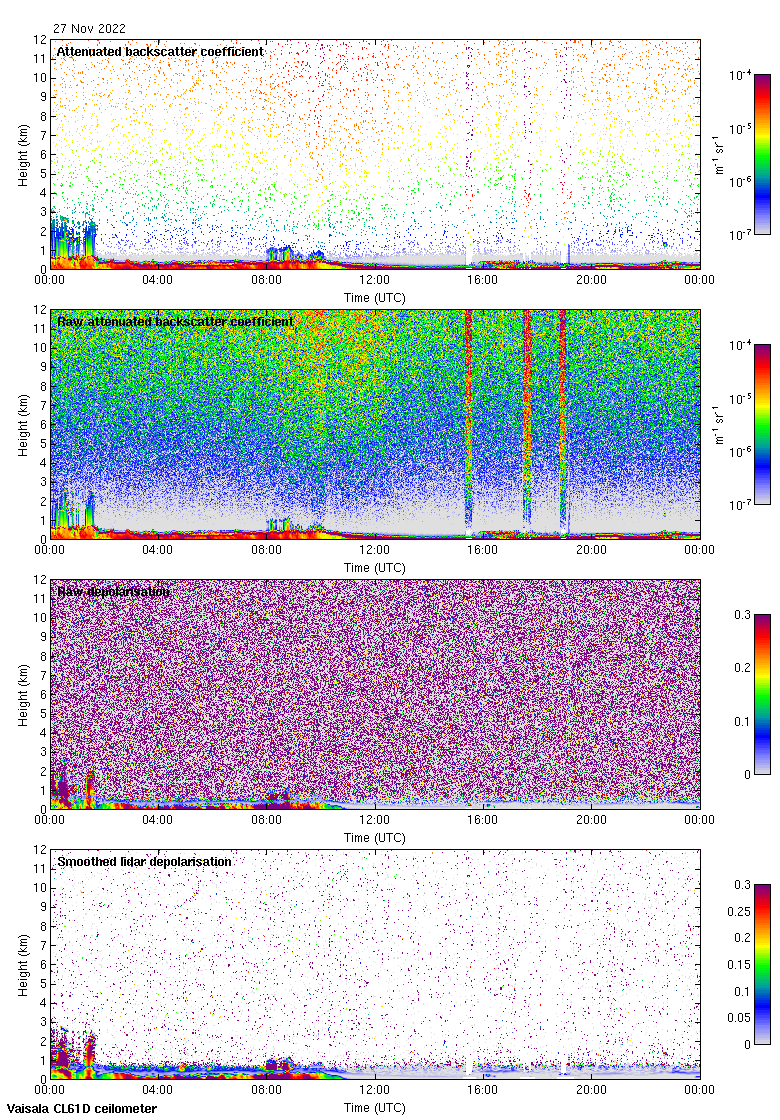Click the "Height (km)" label of the Smoothed lidar panel
The height and width of the screenshot is (1120, 780).
(x=24, y=965)
